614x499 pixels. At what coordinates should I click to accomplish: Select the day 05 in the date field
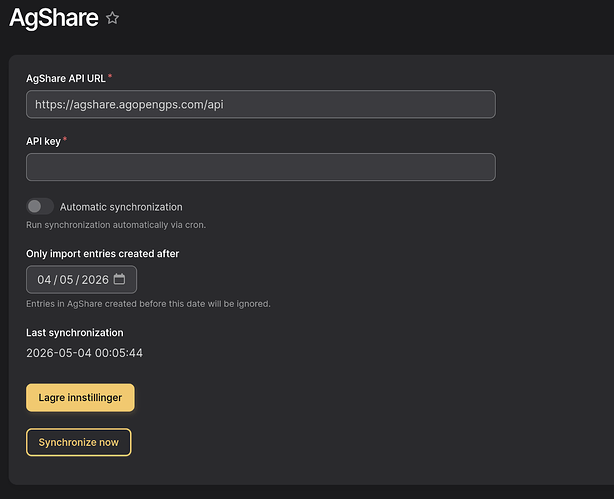(66, 280)
